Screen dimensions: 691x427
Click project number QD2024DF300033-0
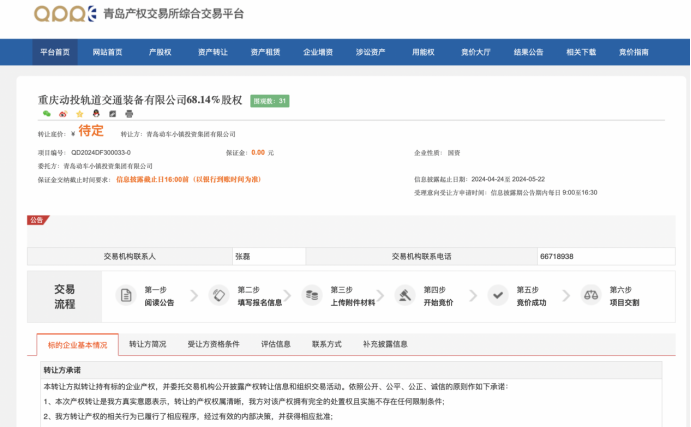pos(101,152)
